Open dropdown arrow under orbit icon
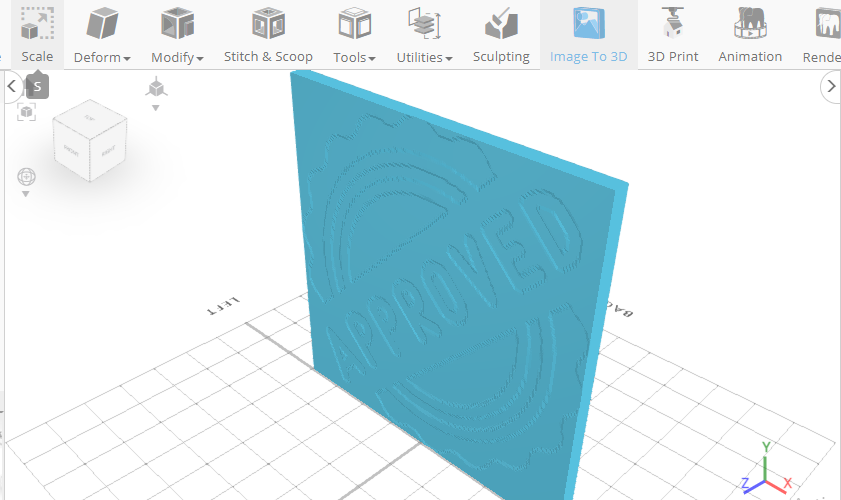This screenshot has width=841, height=500. pos(25,194)
